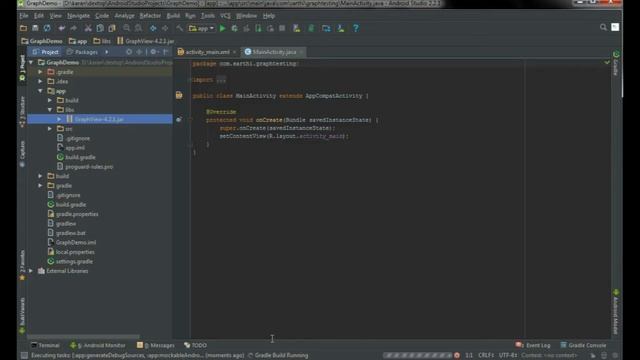The height and width of the screenshot is (360, 640).
Task: Open the File menu
Action: 24,16
